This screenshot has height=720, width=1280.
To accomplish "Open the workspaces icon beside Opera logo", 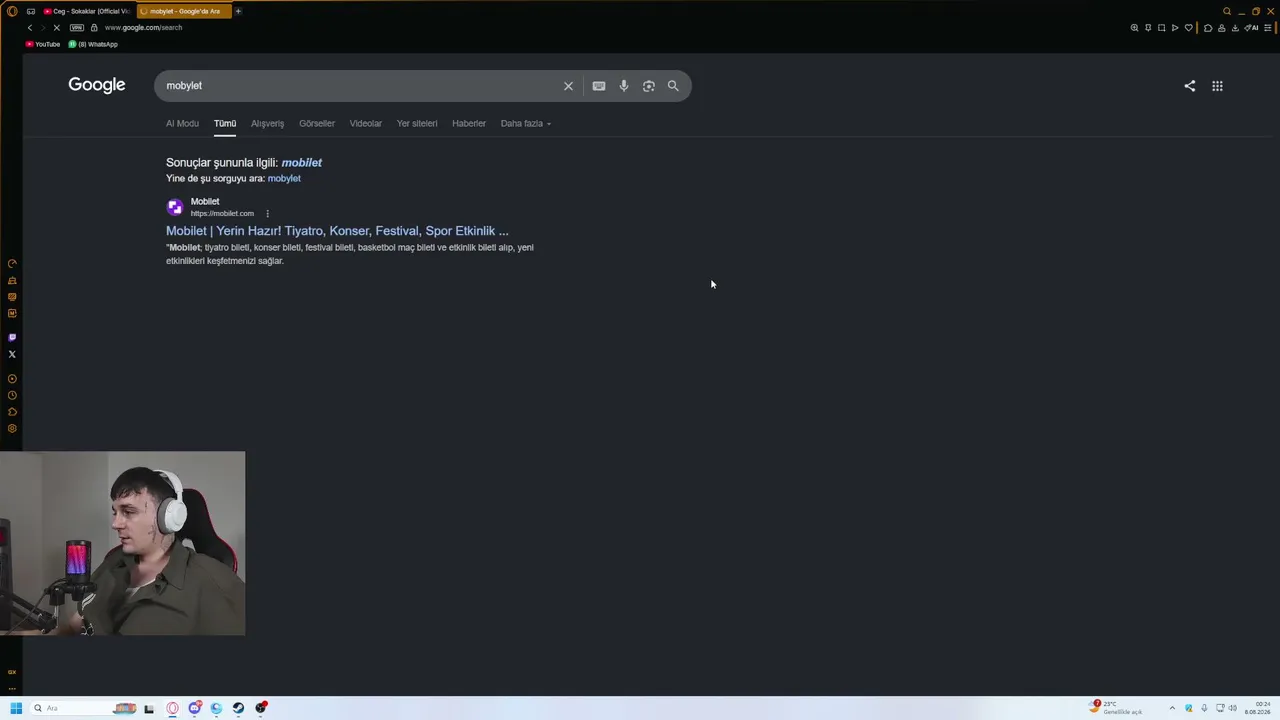I will tap(31, 11).
